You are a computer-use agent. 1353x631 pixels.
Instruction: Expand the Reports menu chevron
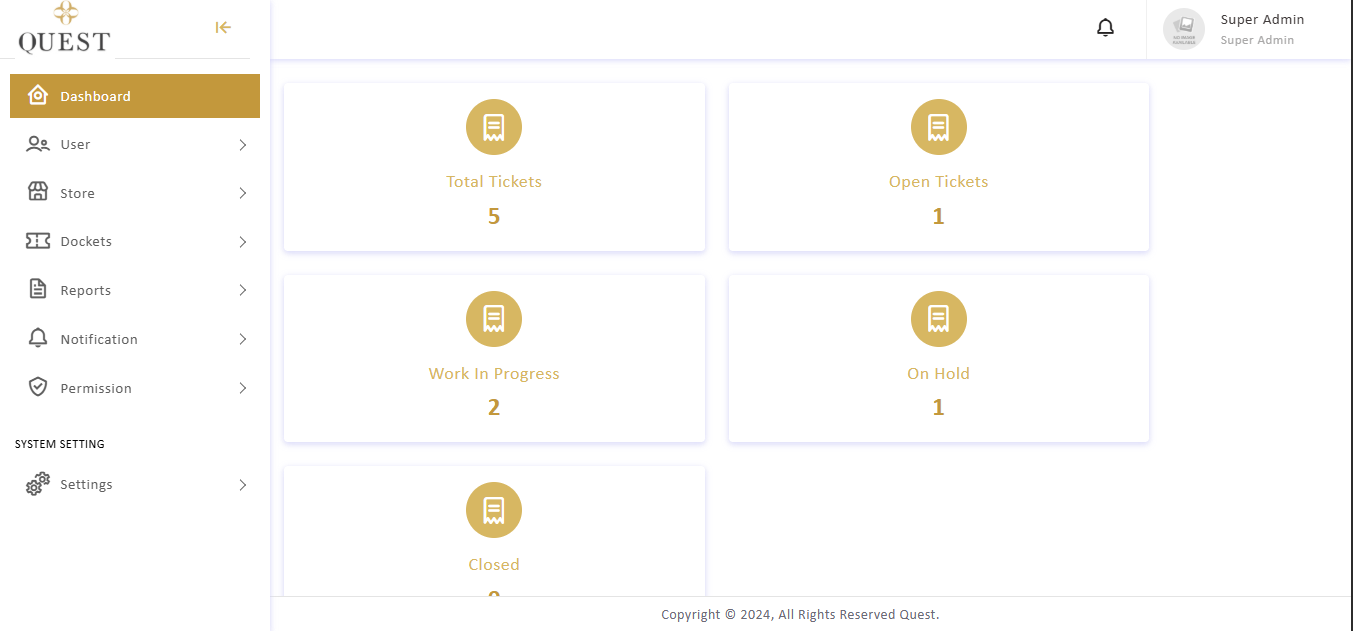243,290
